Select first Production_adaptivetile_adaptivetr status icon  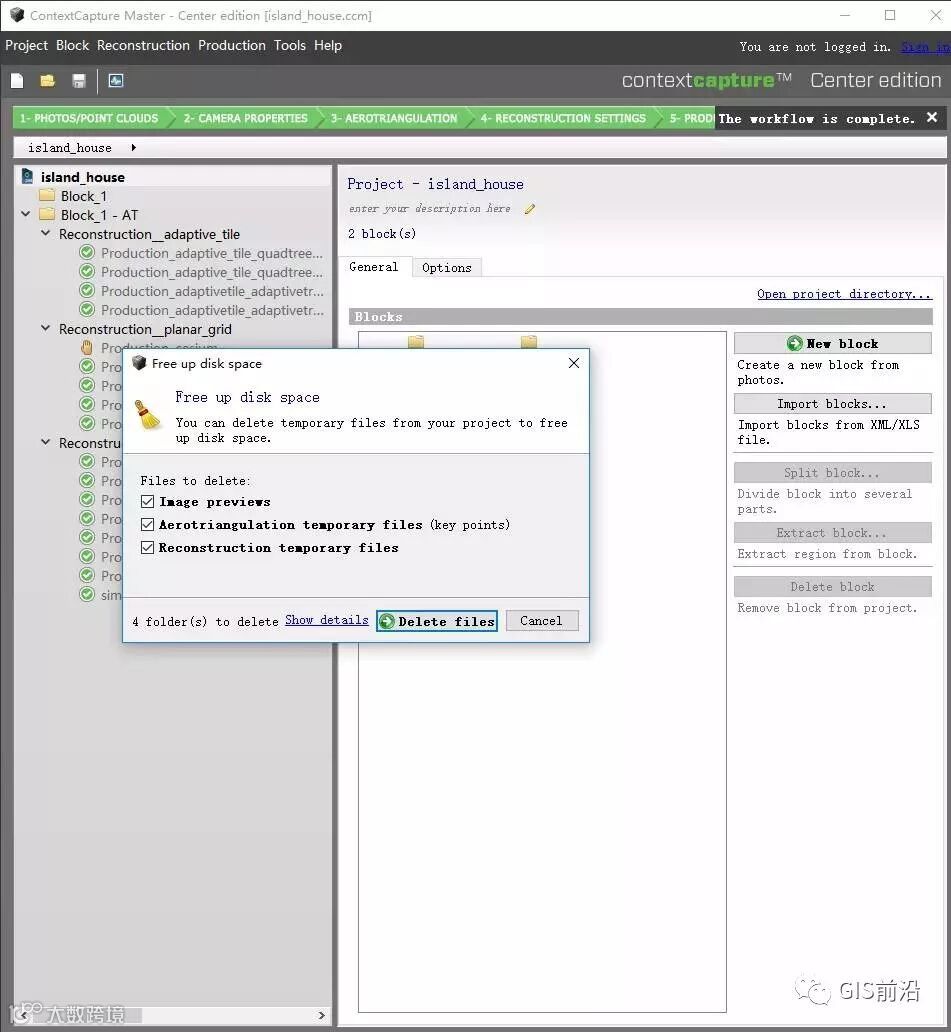pyautogui.click(x=86, y=291)
